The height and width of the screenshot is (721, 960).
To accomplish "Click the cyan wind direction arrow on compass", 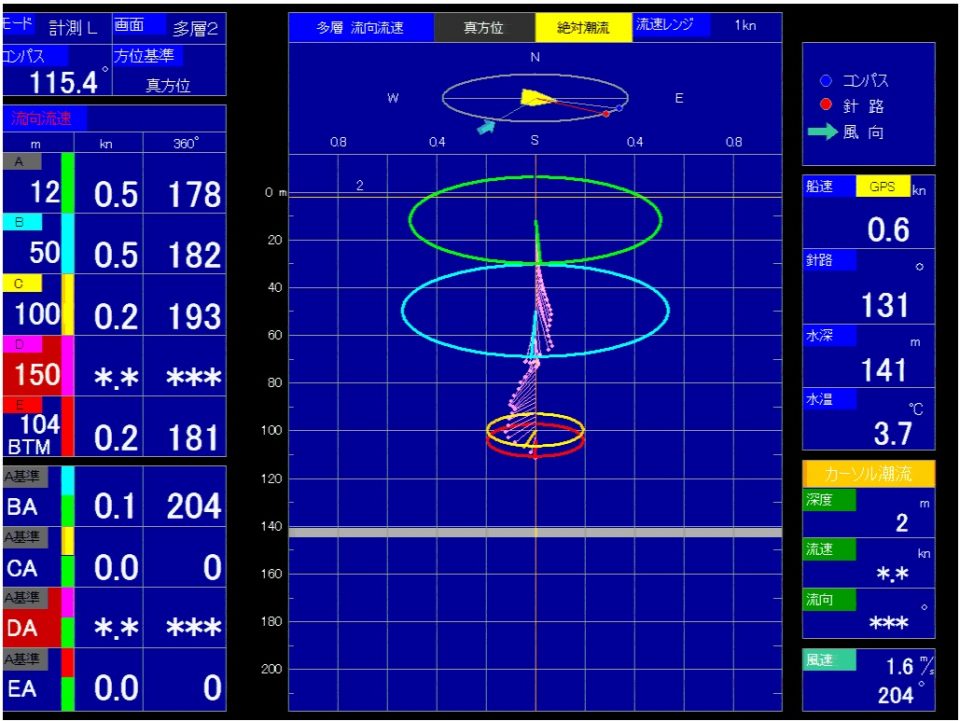I will [x=486, y=127].
